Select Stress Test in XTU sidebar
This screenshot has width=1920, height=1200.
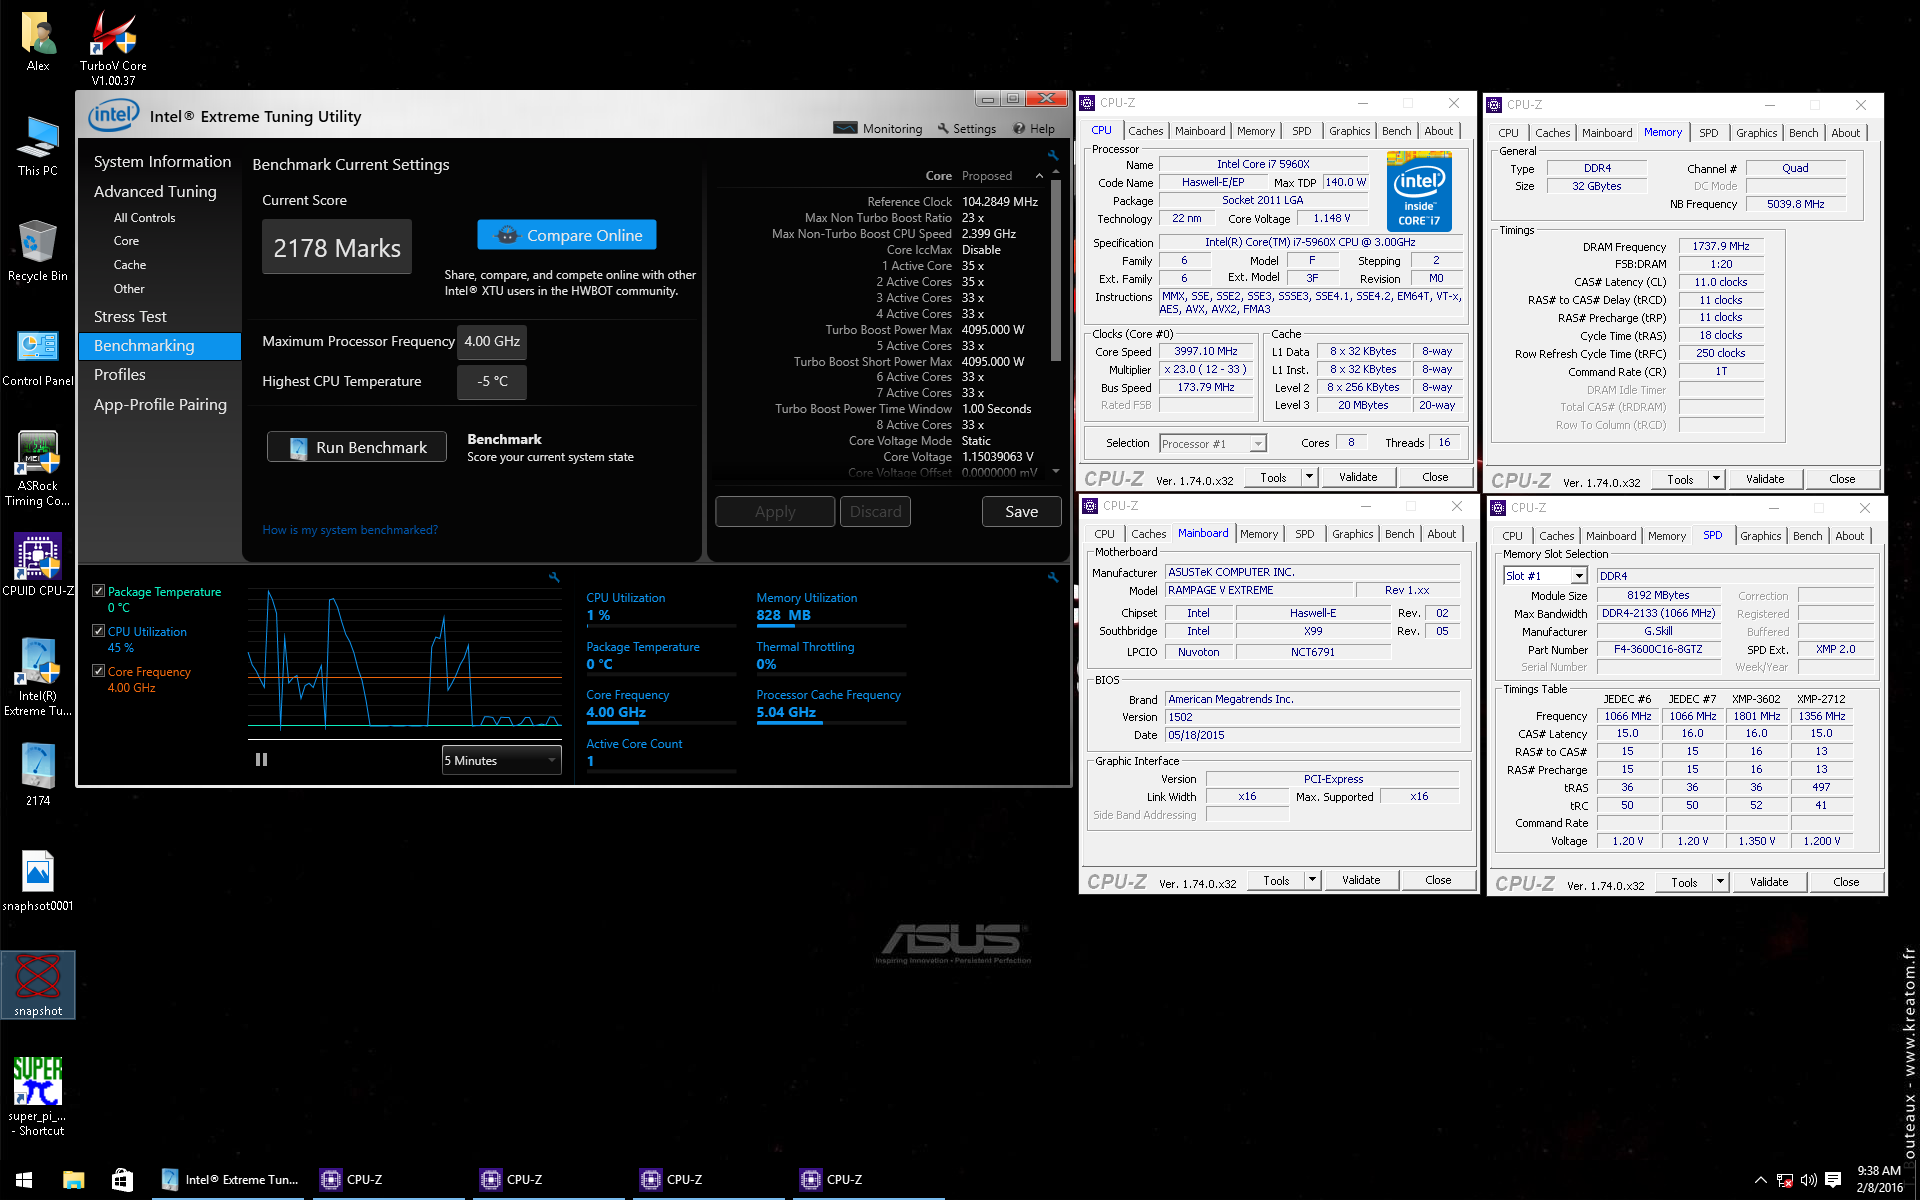(130, 316)
